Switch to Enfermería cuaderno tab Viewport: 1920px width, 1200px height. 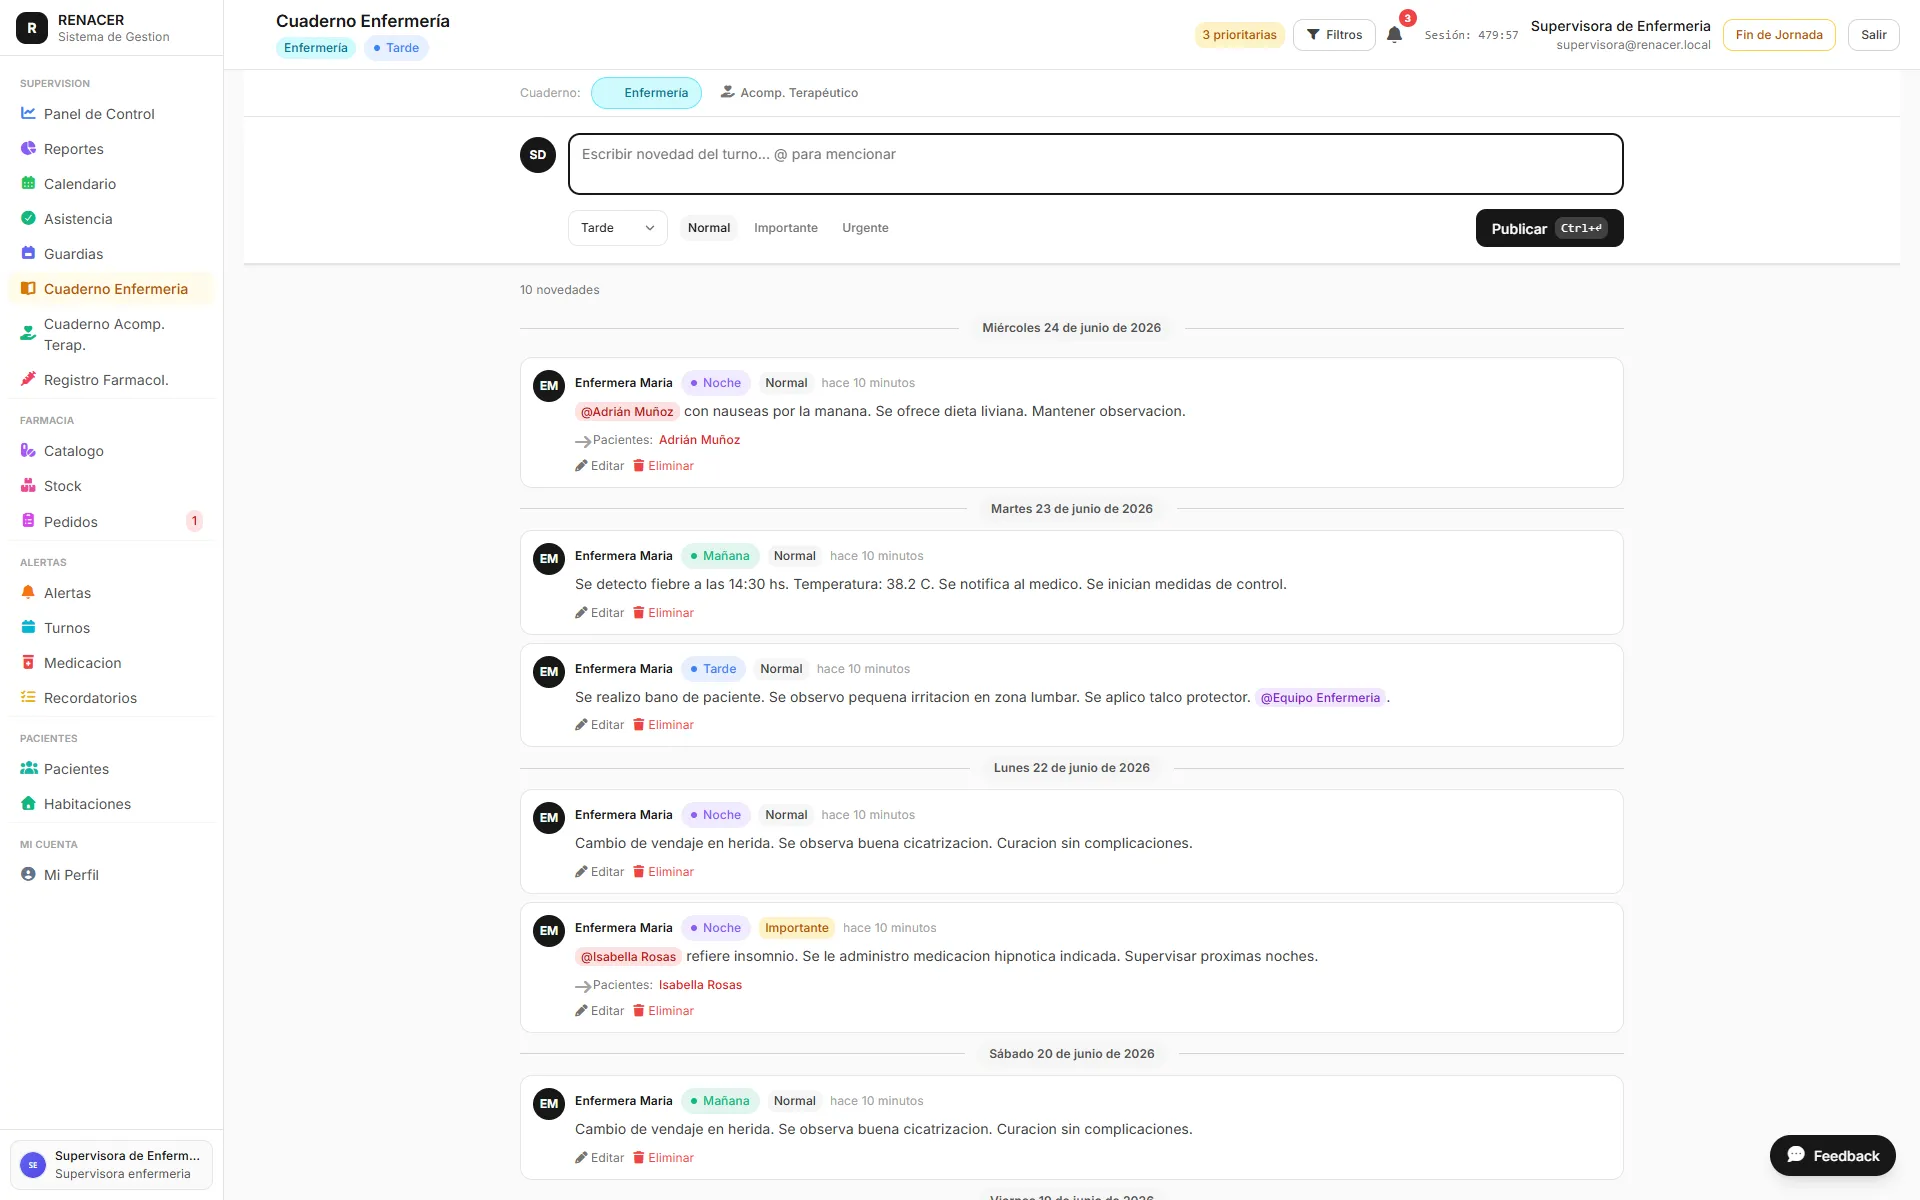click(646, 93)
